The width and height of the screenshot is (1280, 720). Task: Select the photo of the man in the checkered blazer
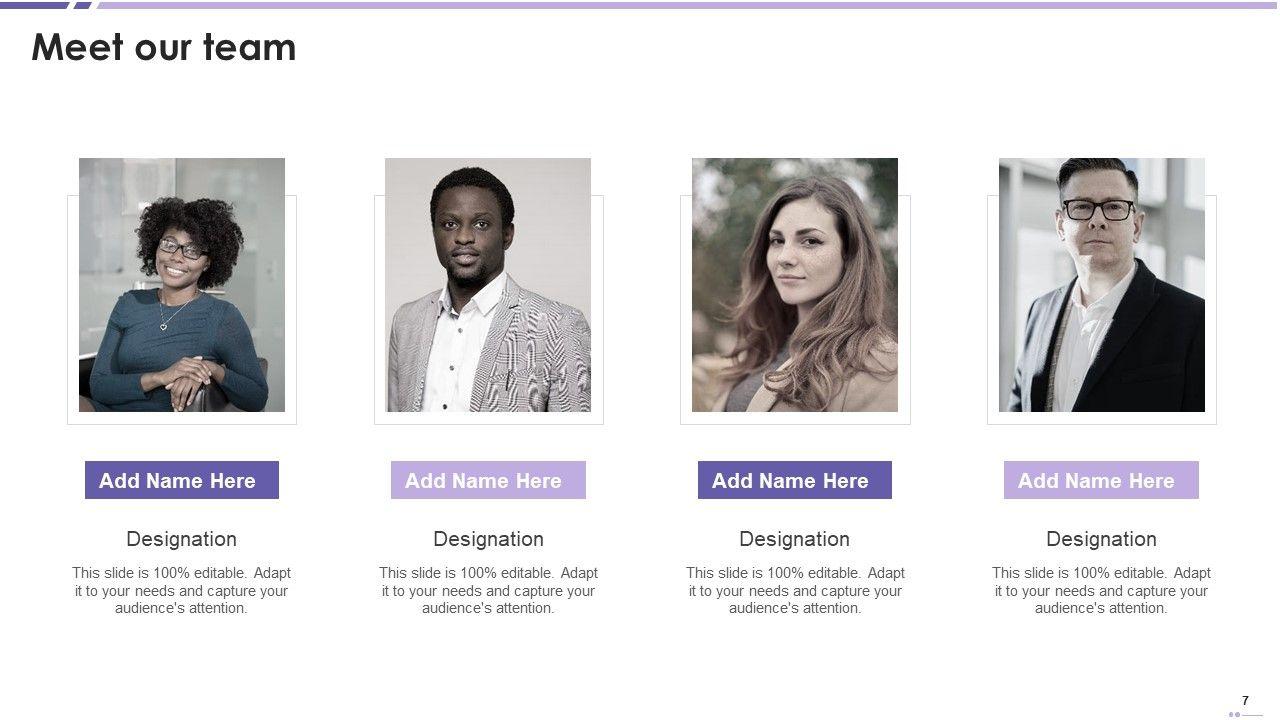(488, 285)
